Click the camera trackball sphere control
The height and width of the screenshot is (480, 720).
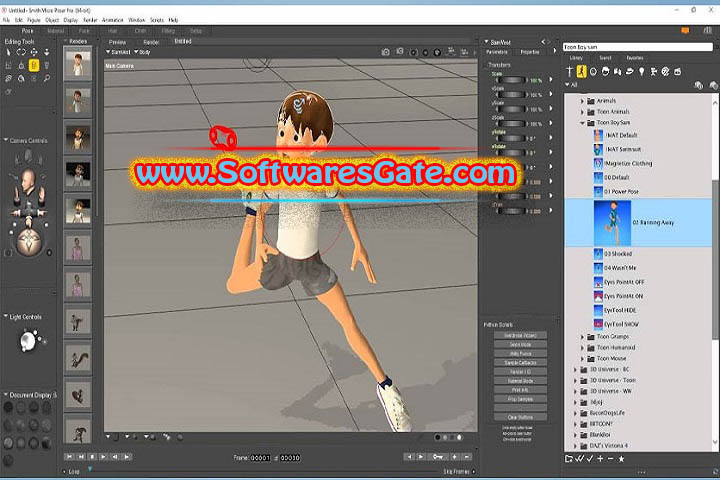(x=29, y=241)
